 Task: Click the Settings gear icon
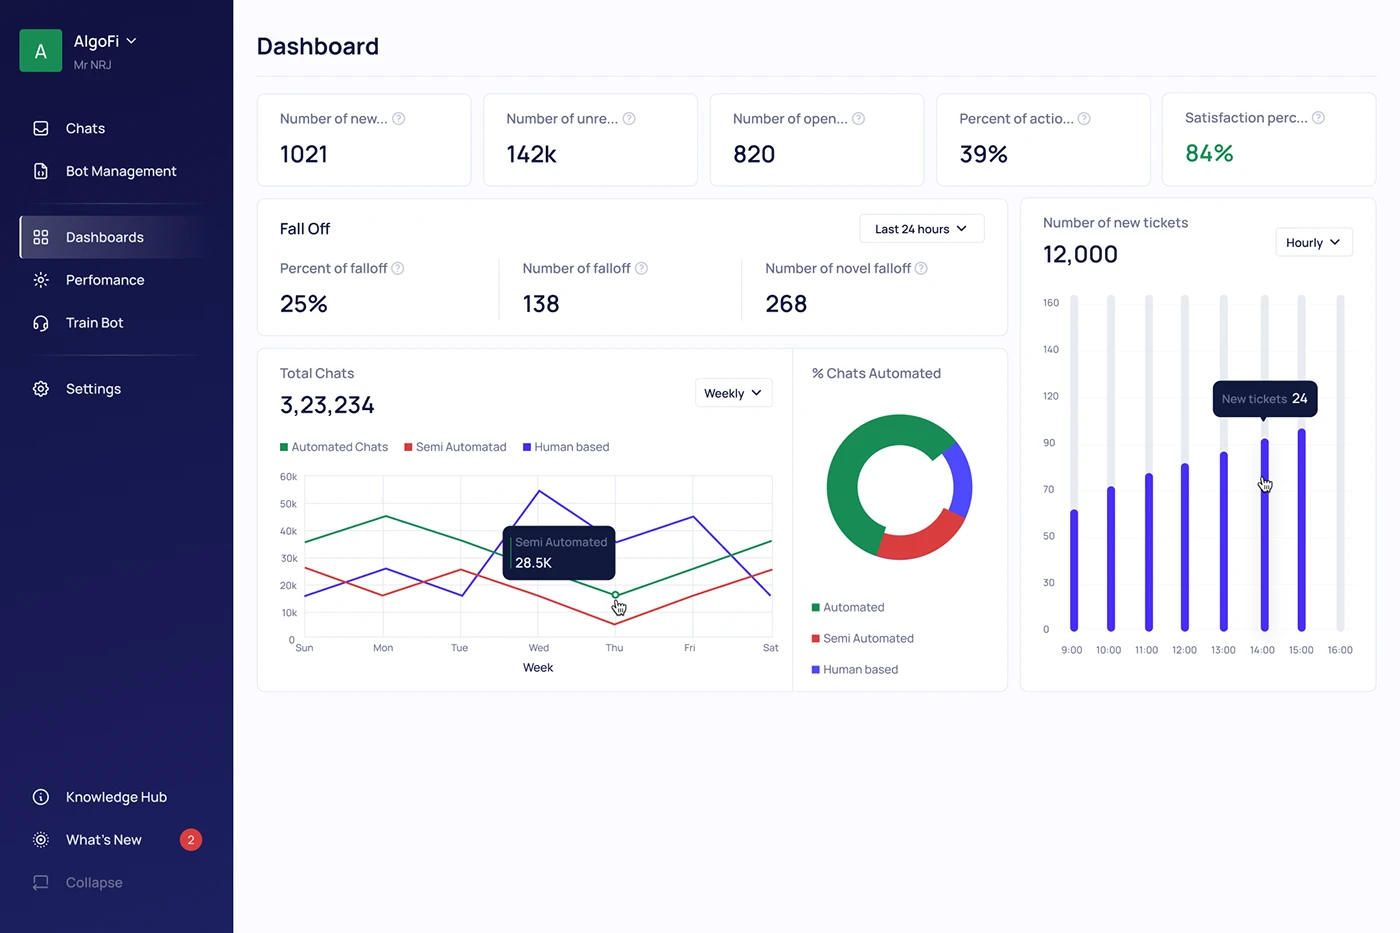tap(41, 389)
